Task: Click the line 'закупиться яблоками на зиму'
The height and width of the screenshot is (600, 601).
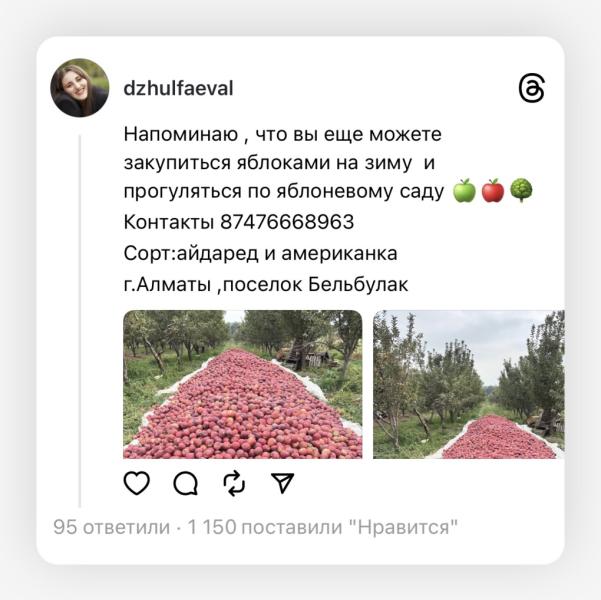Action: pos(268,163)
